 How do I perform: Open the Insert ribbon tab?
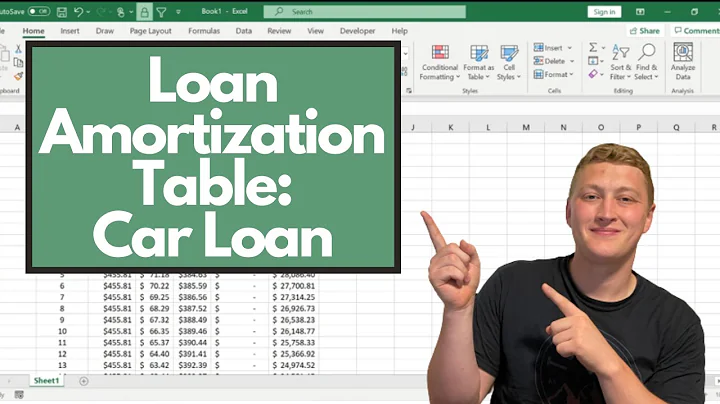(70, 31)
